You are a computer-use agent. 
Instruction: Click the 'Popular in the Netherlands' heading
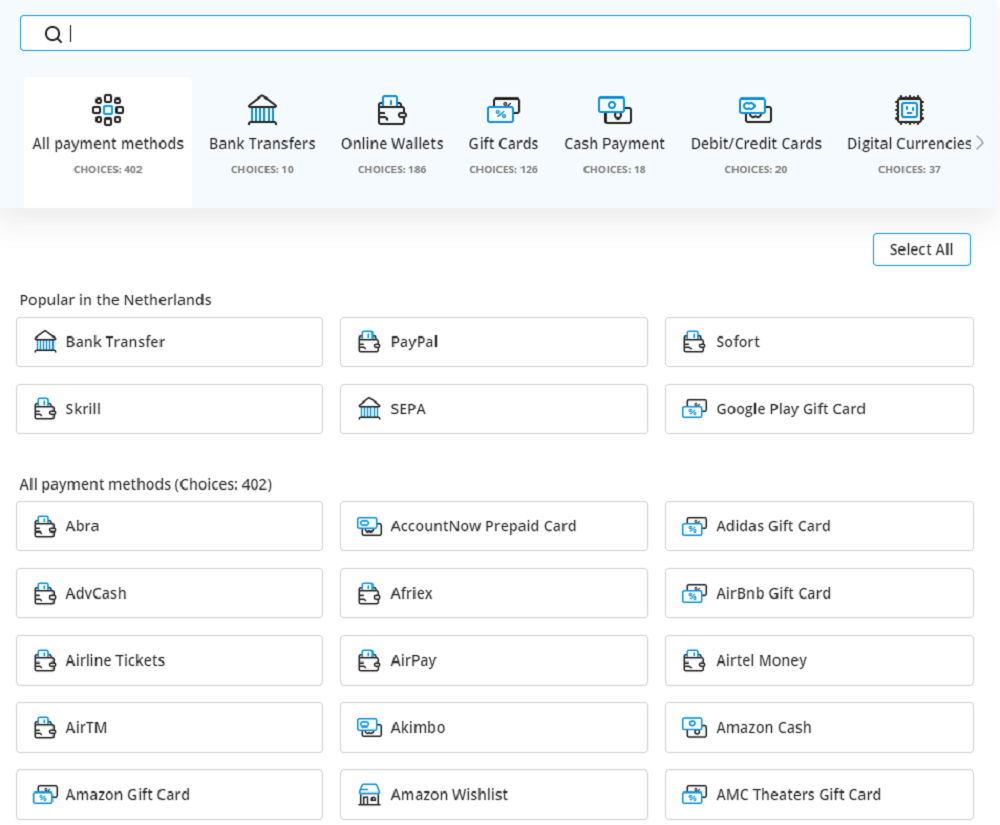click(115, 300)
